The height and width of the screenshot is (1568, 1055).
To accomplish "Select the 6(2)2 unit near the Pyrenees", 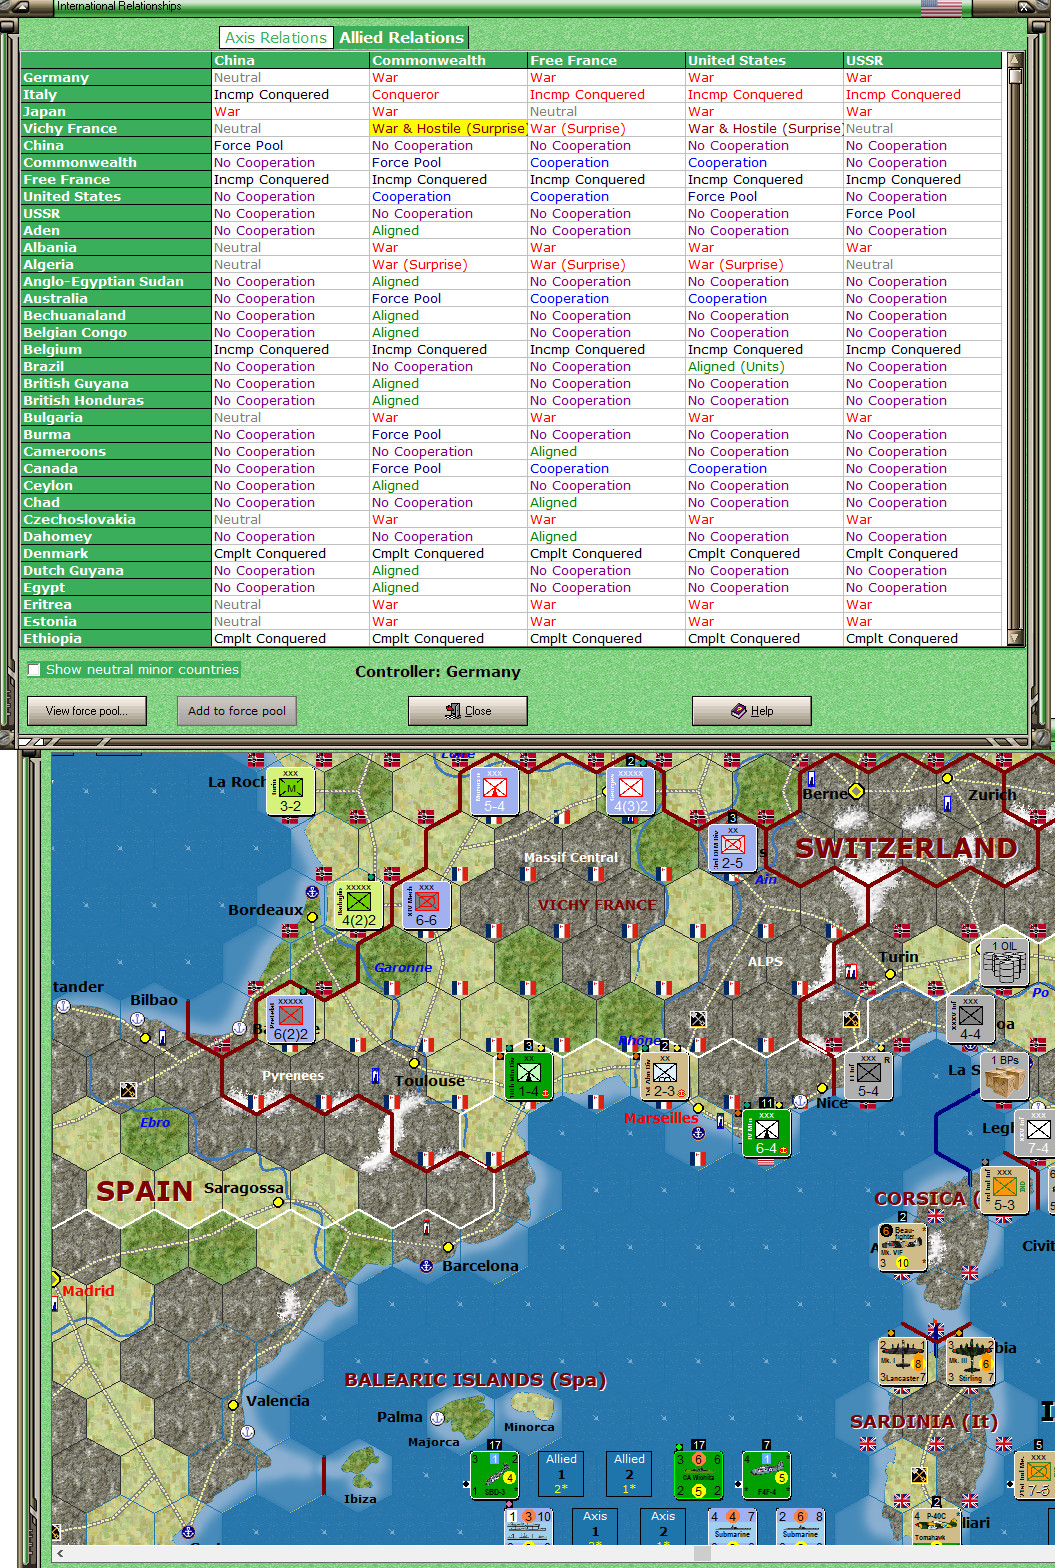I will point(290,1020).
